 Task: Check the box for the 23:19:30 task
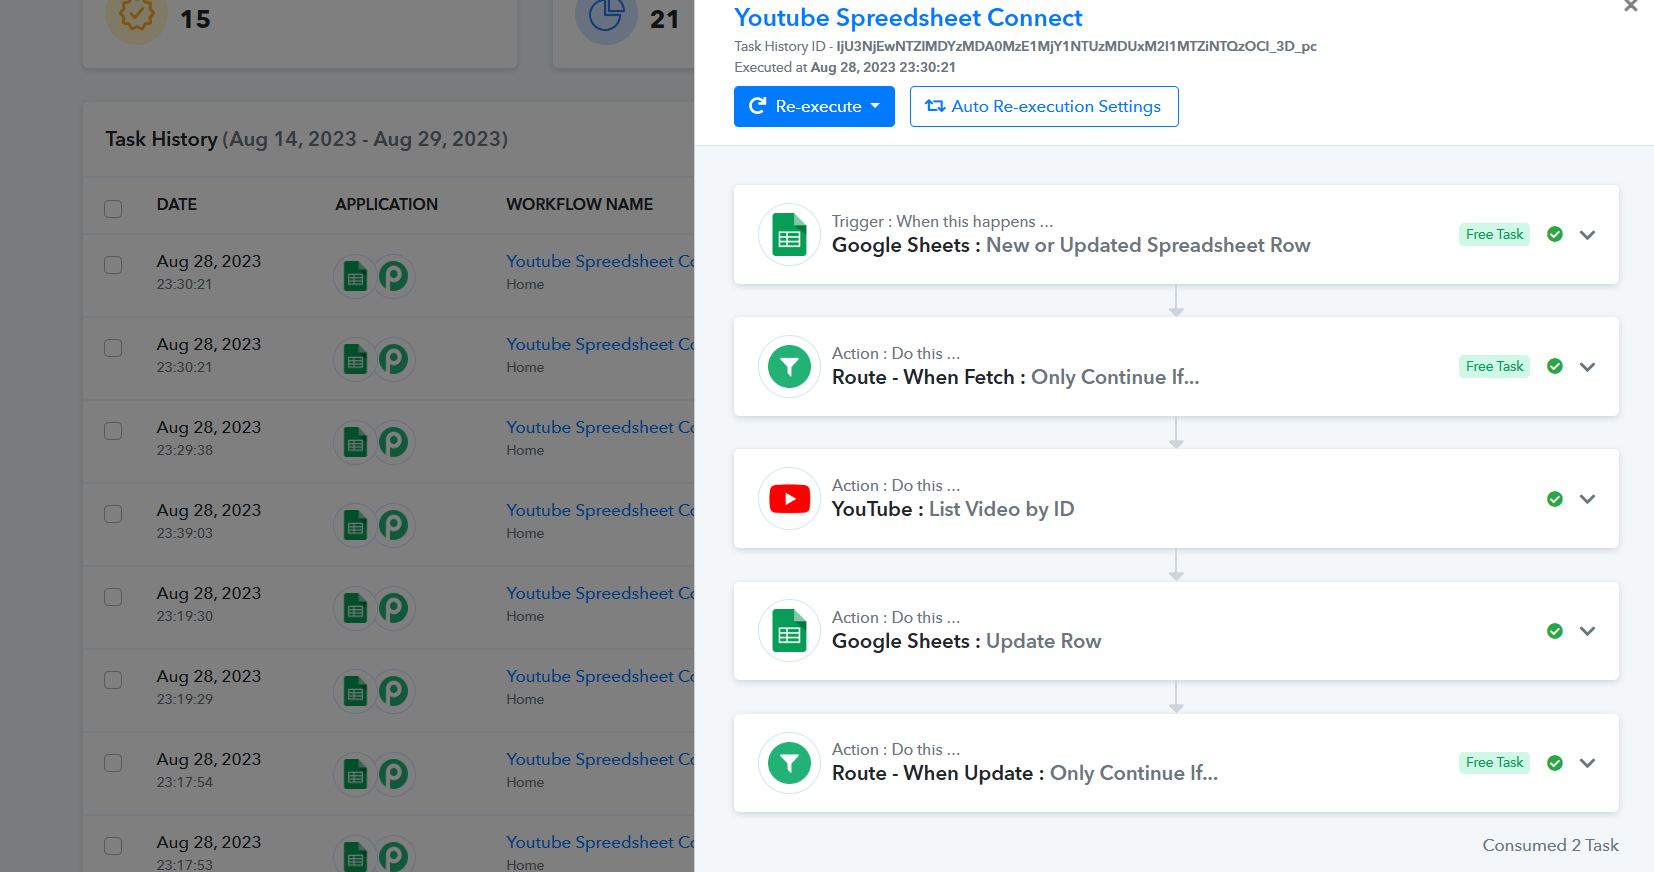click(x=113, y=597)
